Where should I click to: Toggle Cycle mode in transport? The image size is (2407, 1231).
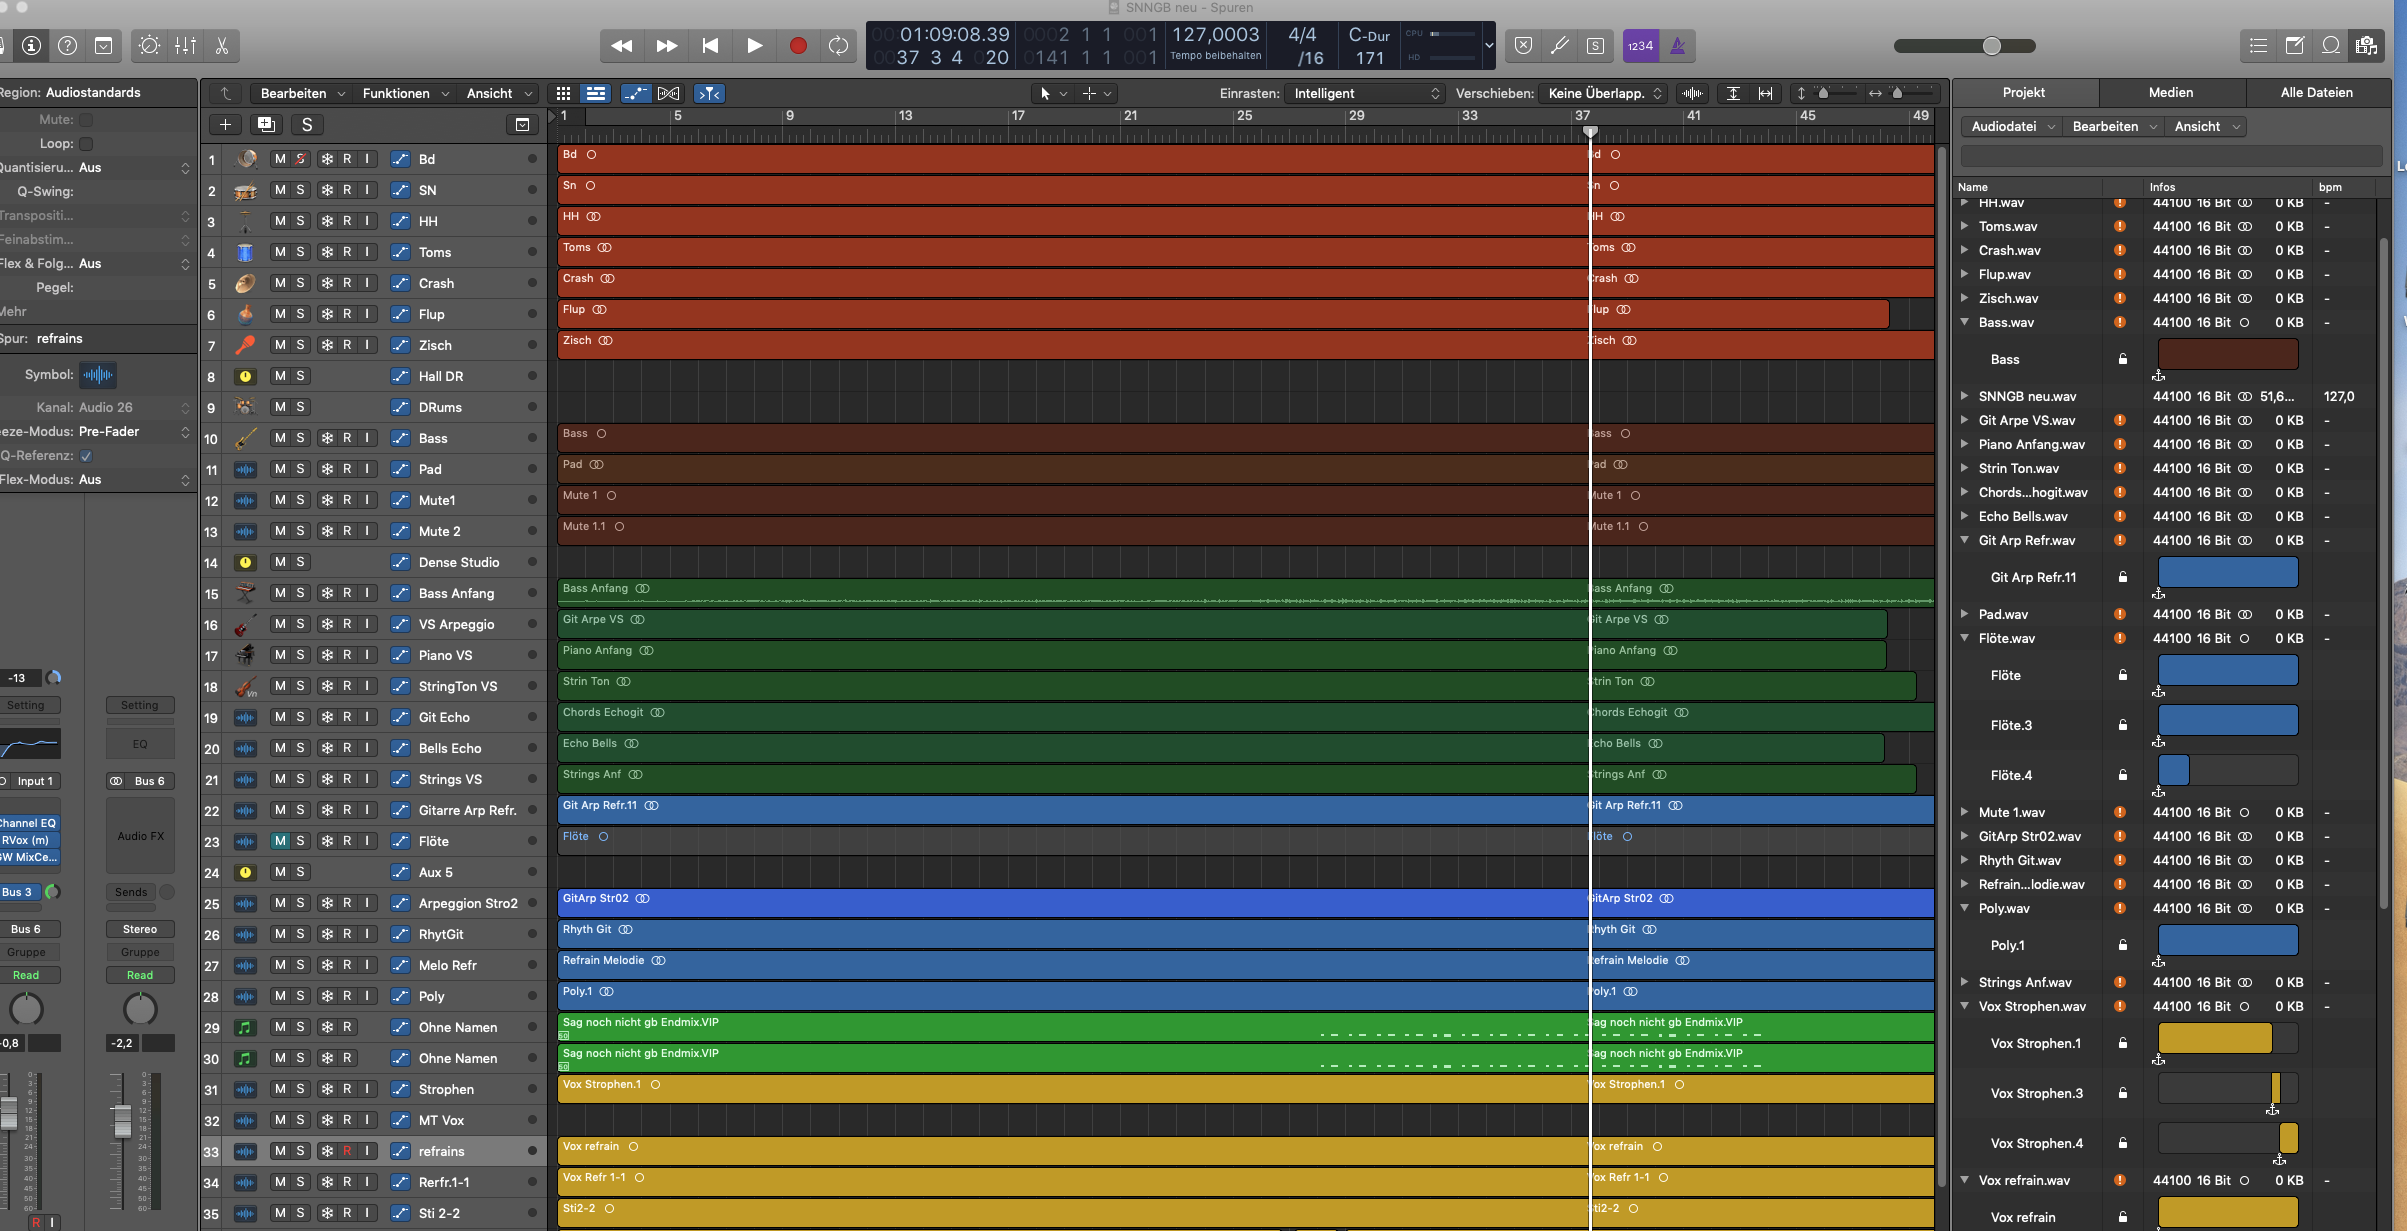(x=838, y=46)
